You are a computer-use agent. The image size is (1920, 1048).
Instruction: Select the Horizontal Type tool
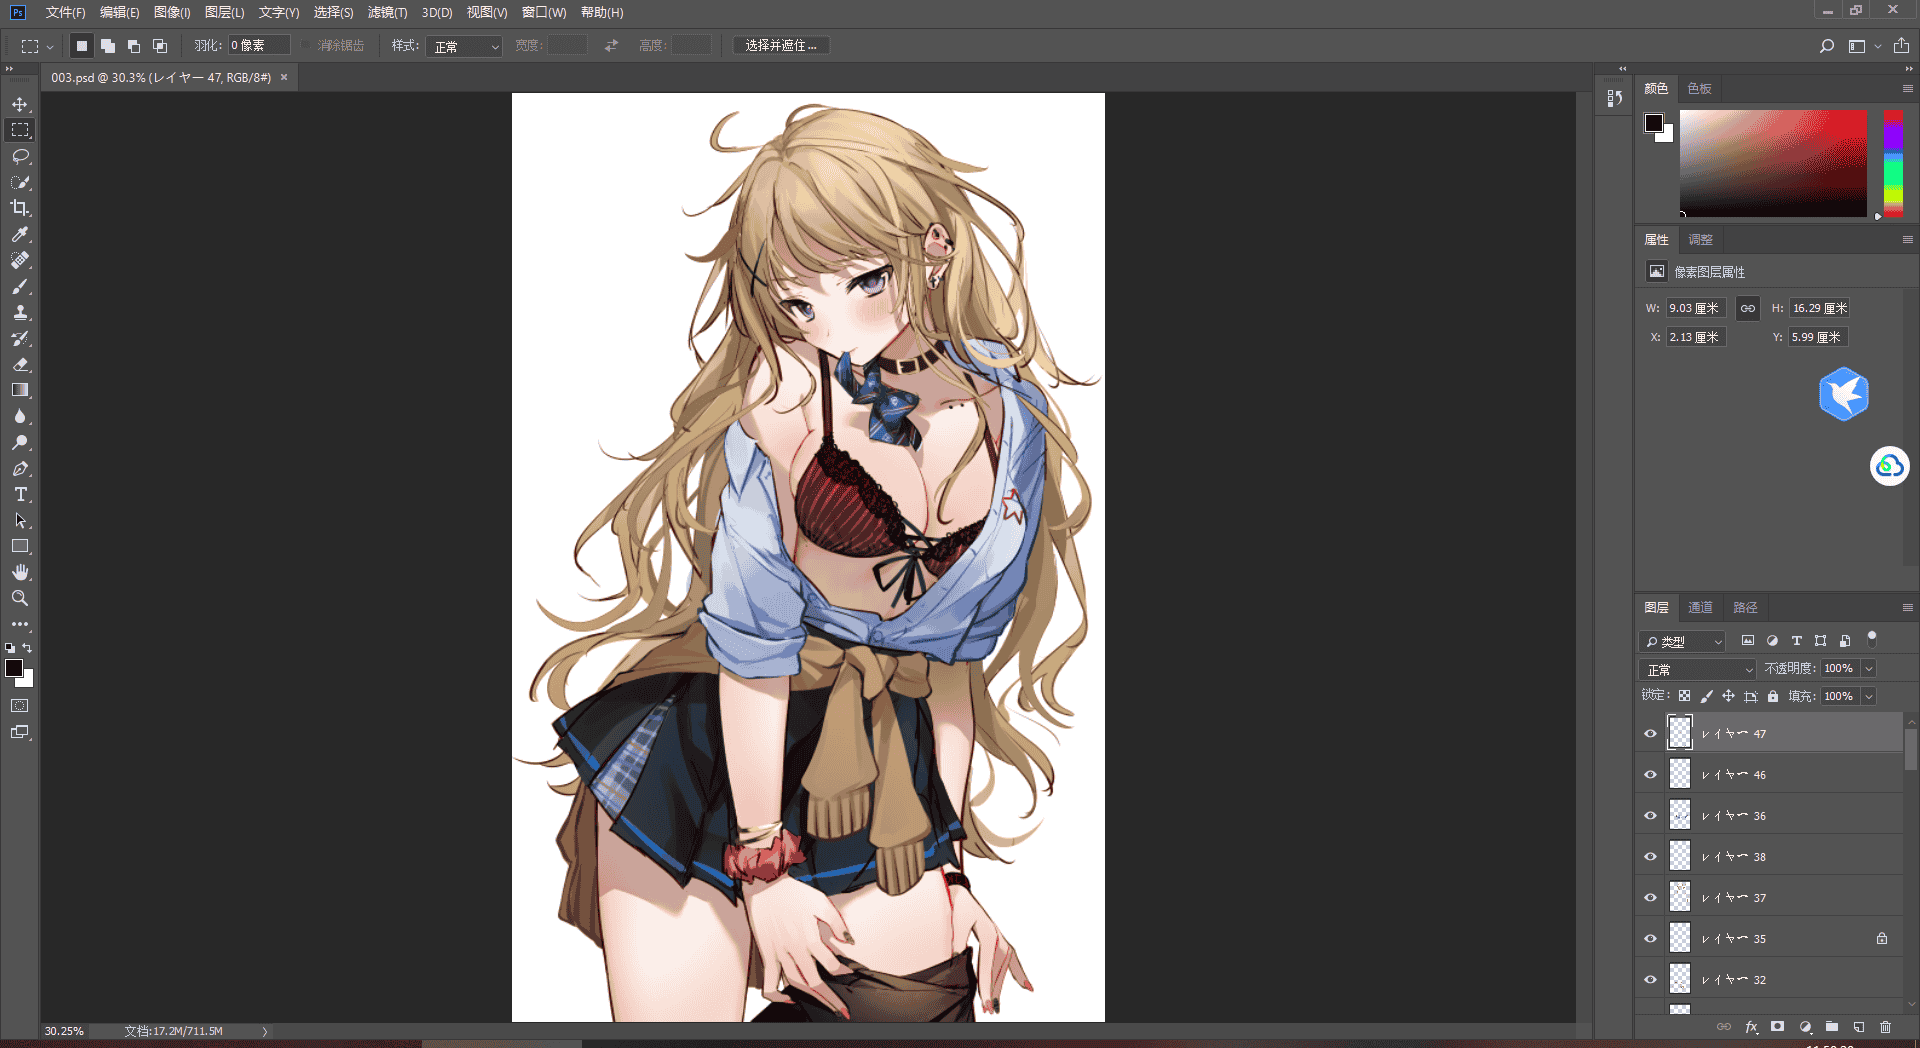tap(20, 494)
